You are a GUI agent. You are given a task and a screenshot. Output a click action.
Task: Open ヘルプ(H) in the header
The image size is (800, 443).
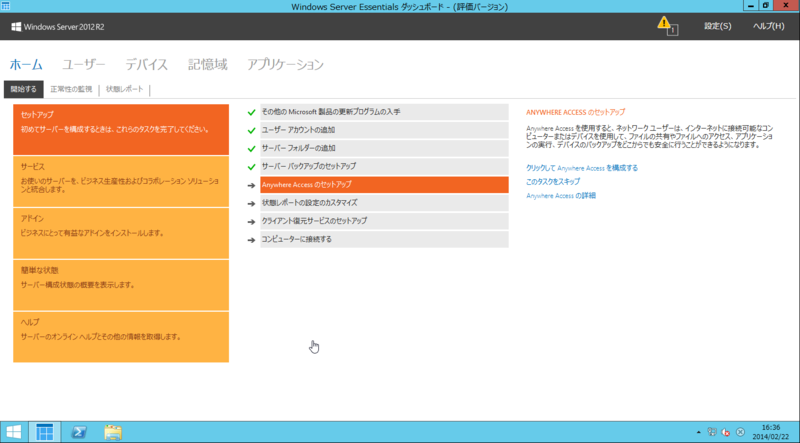[x=768, y=26]
